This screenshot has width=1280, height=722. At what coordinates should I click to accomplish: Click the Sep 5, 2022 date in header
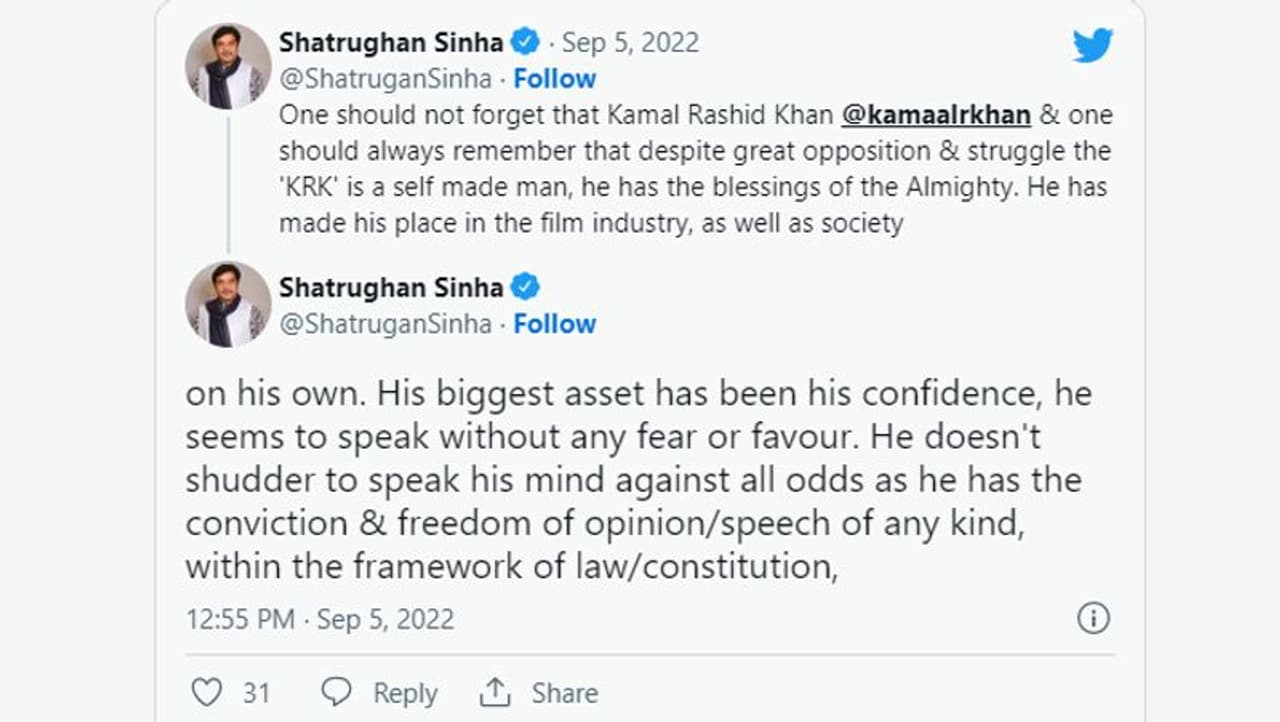coord(630,42)
